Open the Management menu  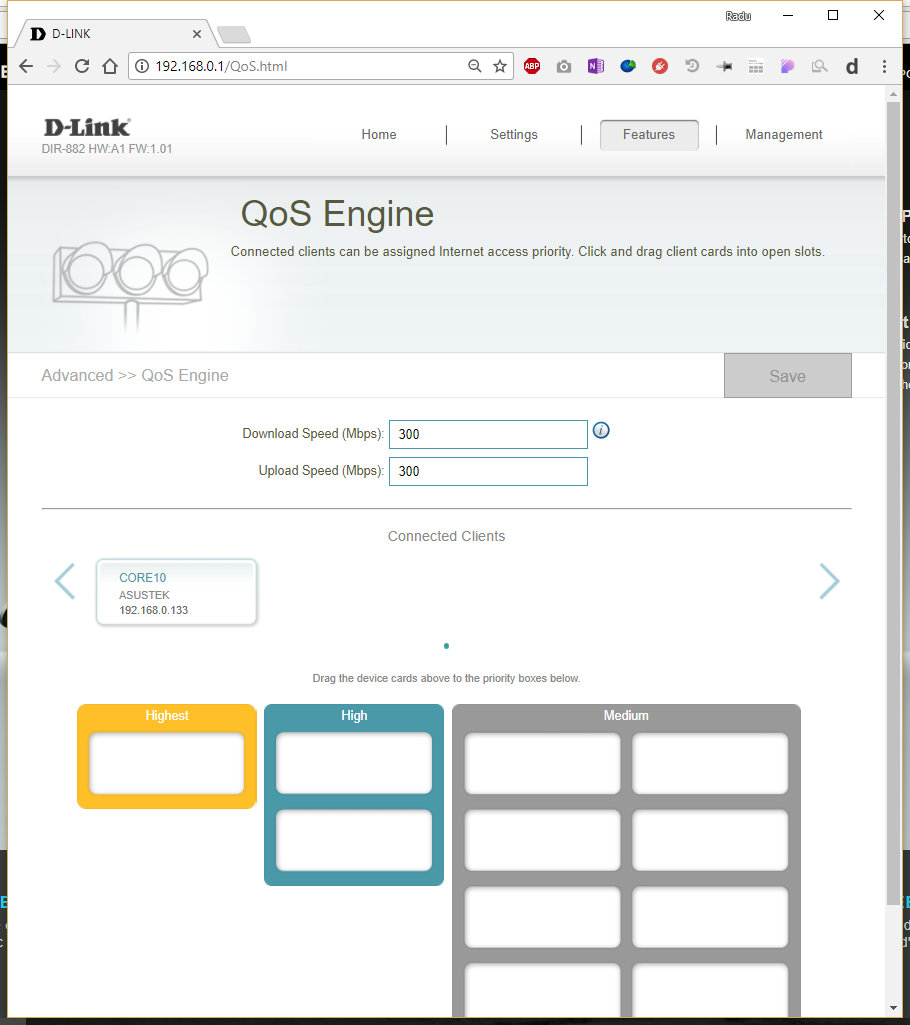tap(783, 135)
